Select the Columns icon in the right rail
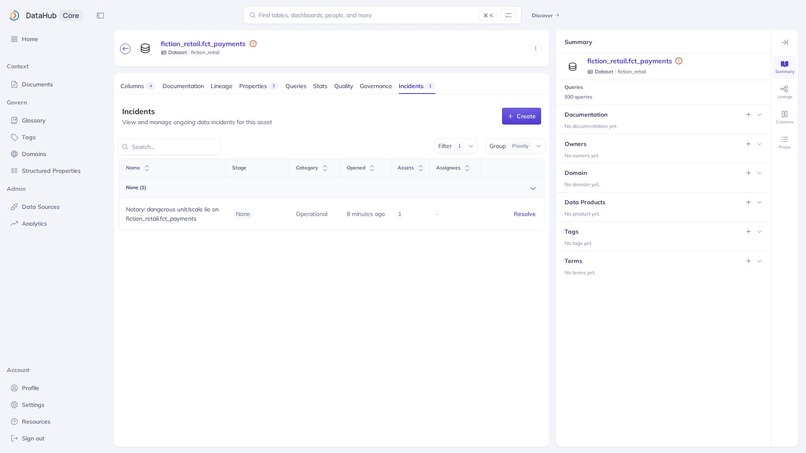Viewport: 806px width, 453px height. [784, 117]
